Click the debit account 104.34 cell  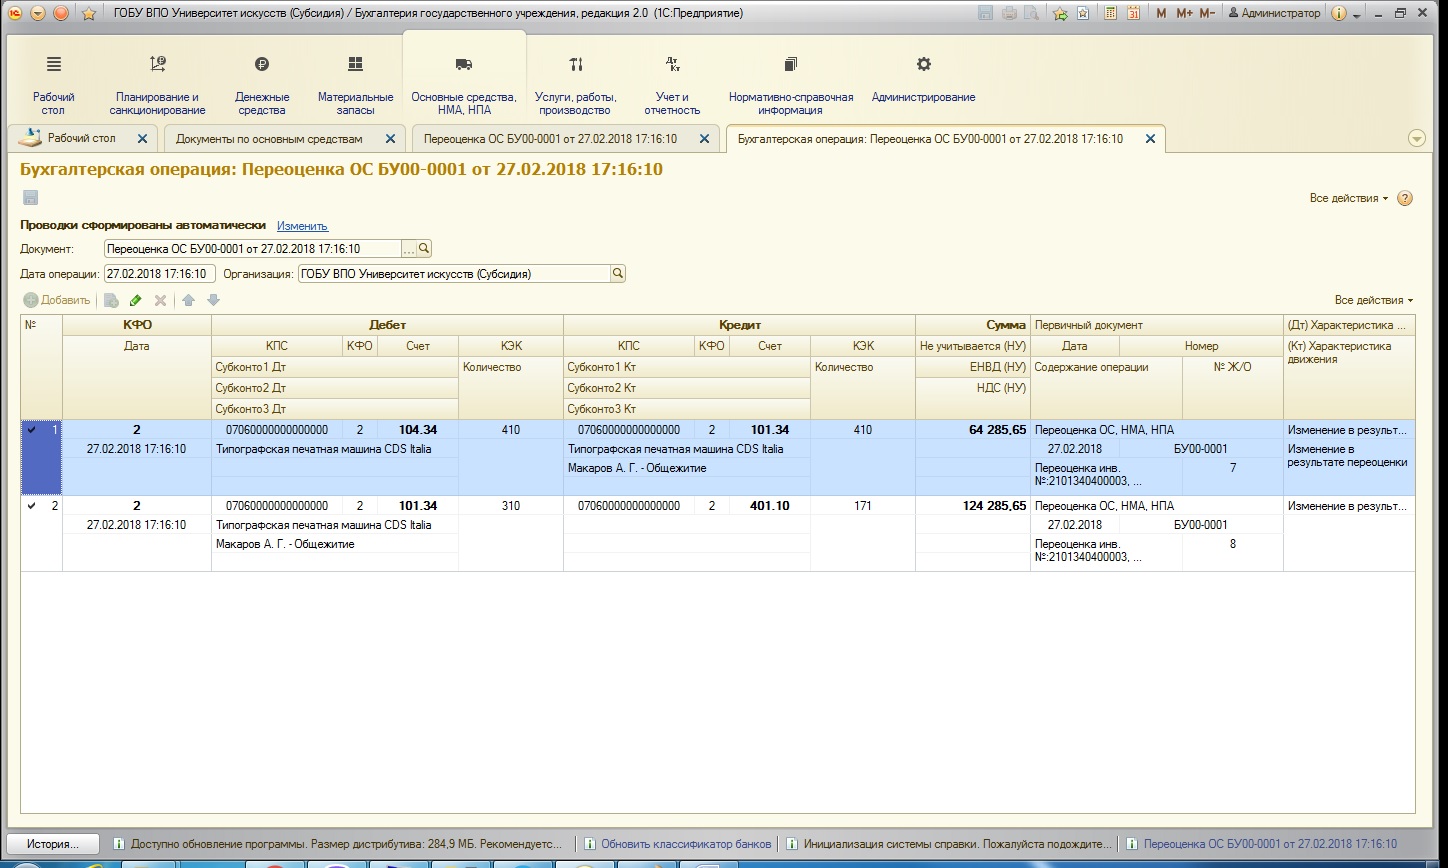pos(417,430)
